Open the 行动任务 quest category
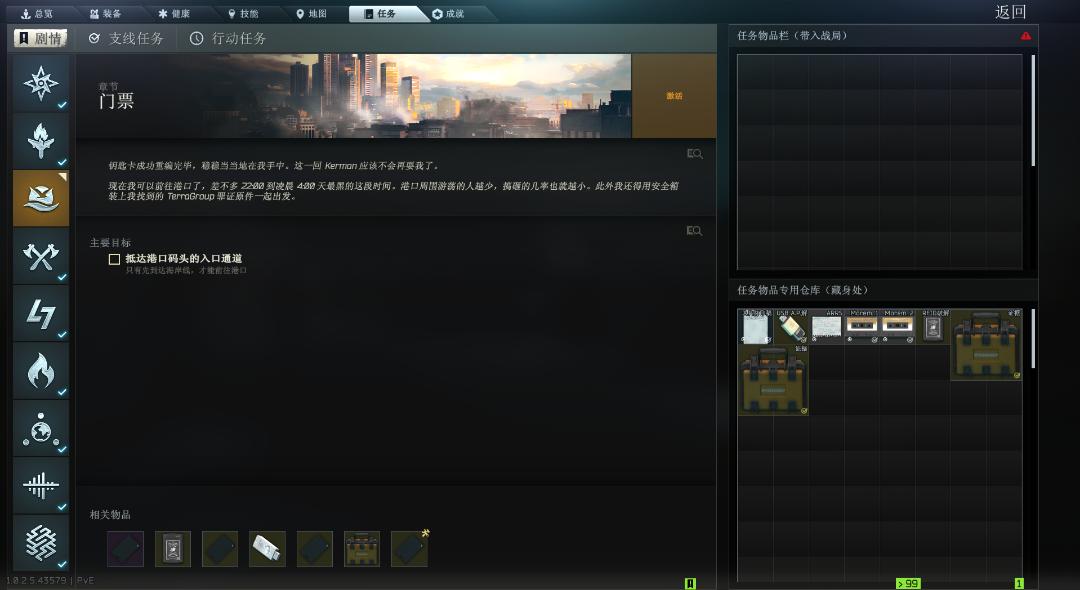 point(228,38)
